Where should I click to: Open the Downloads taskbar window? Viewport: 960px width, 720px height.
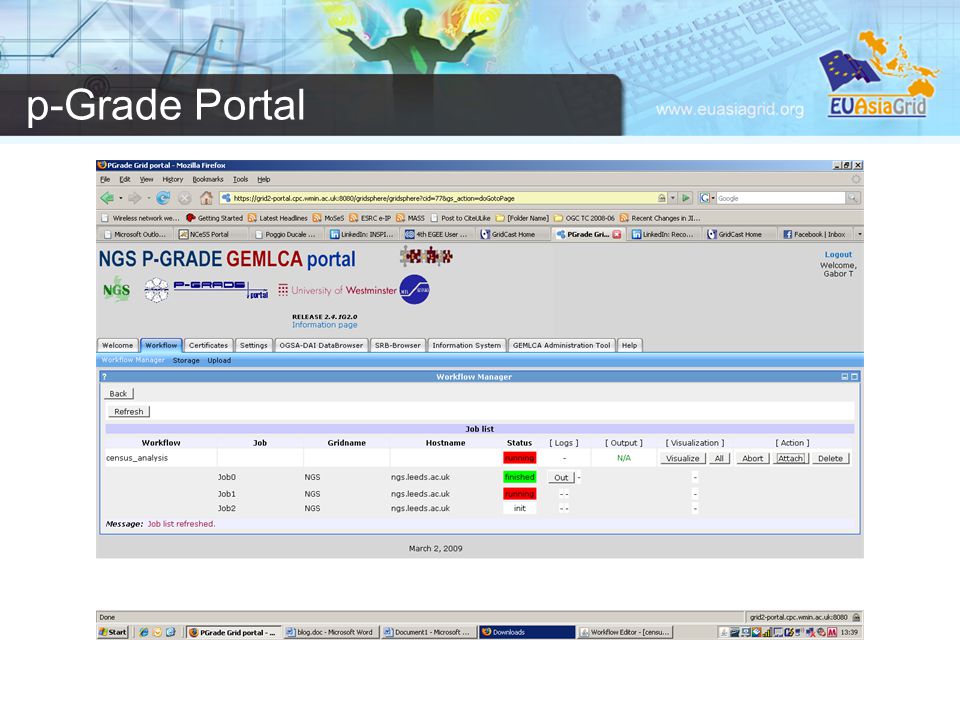point(527,632)
